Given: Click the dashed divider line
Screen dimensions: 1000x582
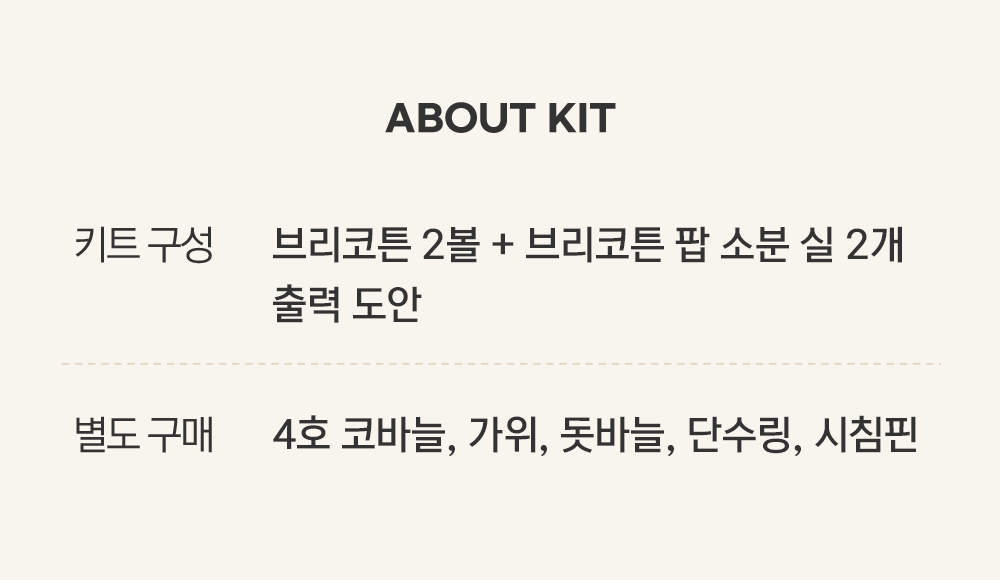Looking at the screenshot, I should tap(500, 364).
